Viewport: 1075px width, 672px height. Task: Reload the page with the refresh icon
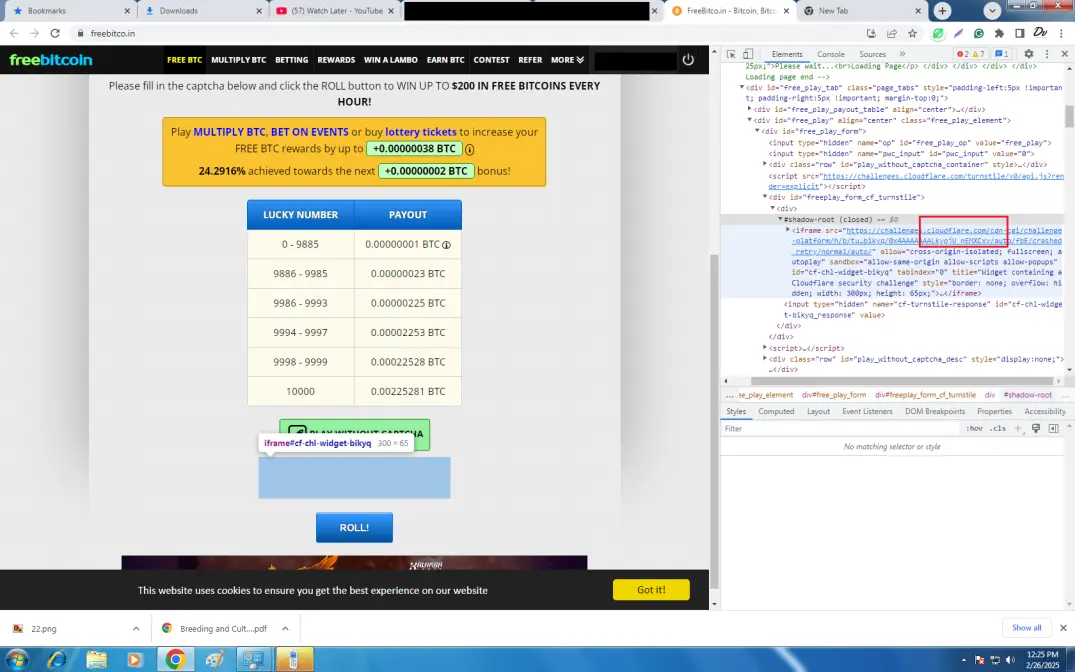pyautogui.click(x=55, y=33)
